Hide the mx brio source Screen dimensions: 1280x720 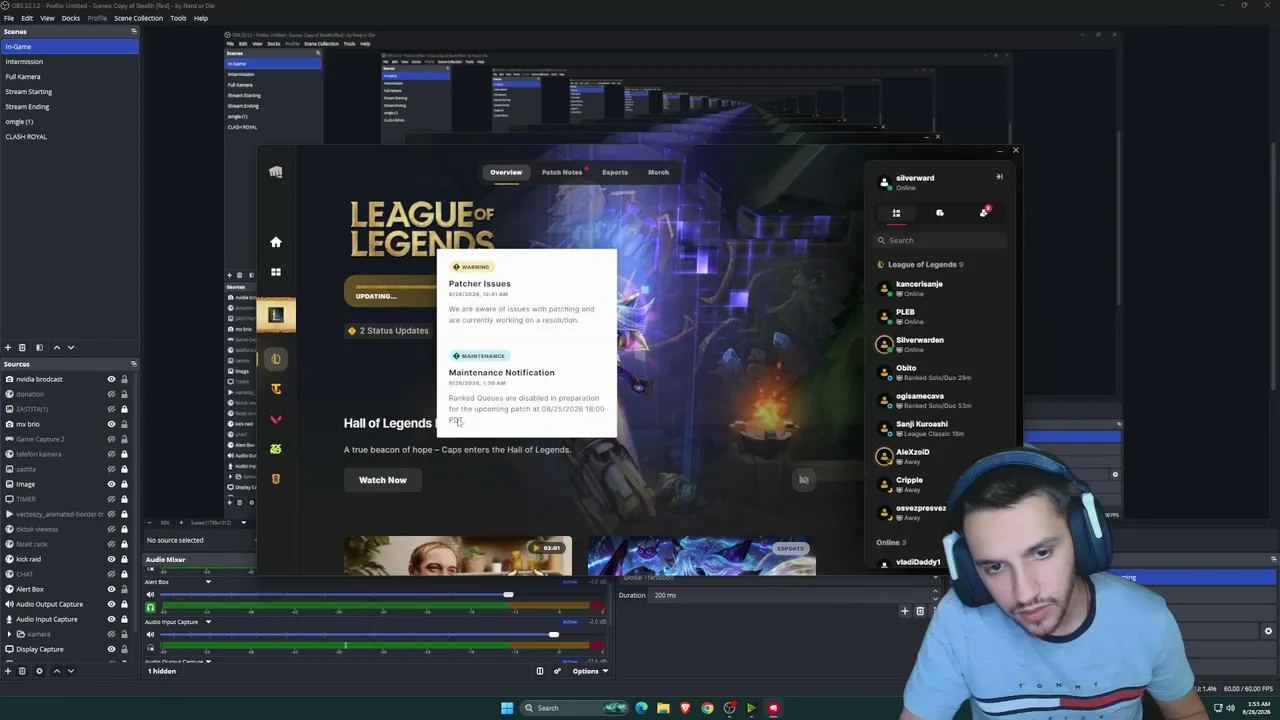[x=111, y=424]
